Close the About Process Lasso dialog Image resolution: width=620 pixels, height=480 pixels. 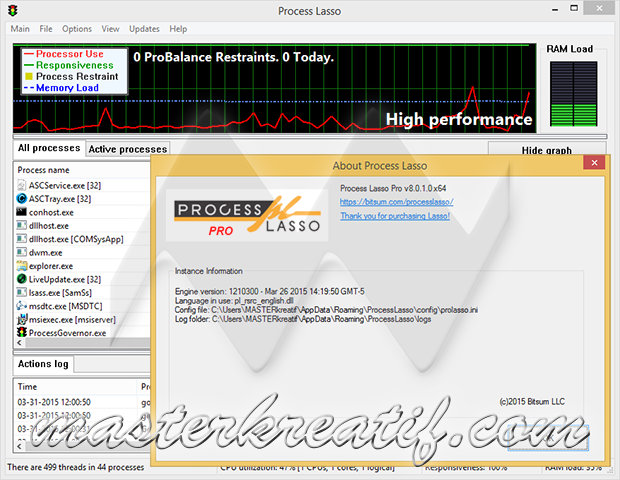594,163
